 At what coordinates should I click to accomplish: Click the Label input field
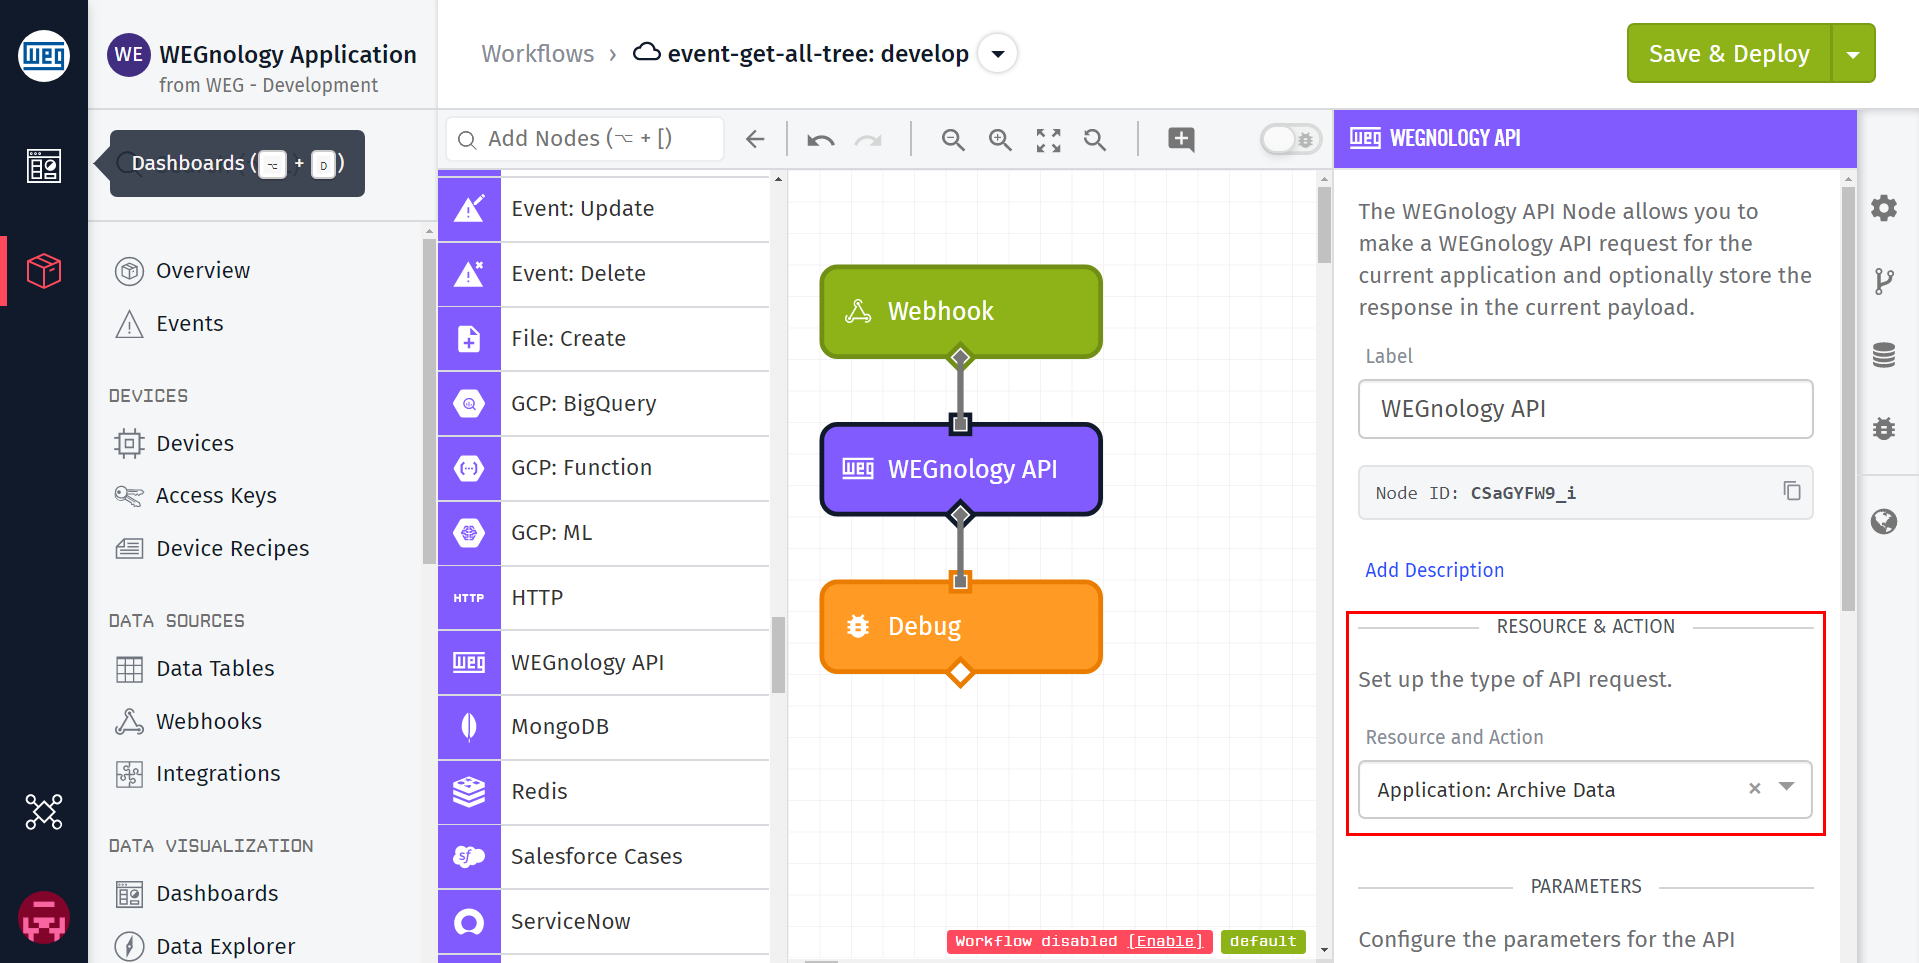pos(1585,409)
